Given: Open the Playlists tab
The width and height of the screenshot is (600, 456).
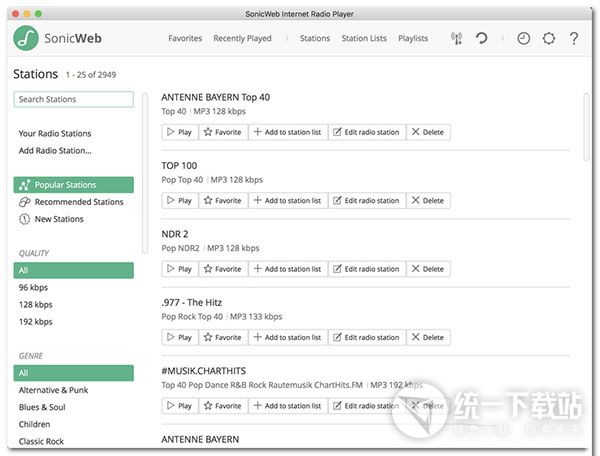Looking at the screenshot, I should tap(413, 38).
